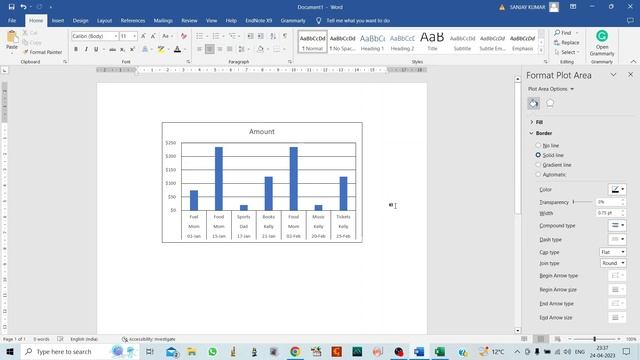Click the Paste clipboard icon
Image resolution: width=640 pixels, height=360 pixels.
point(12,37)
